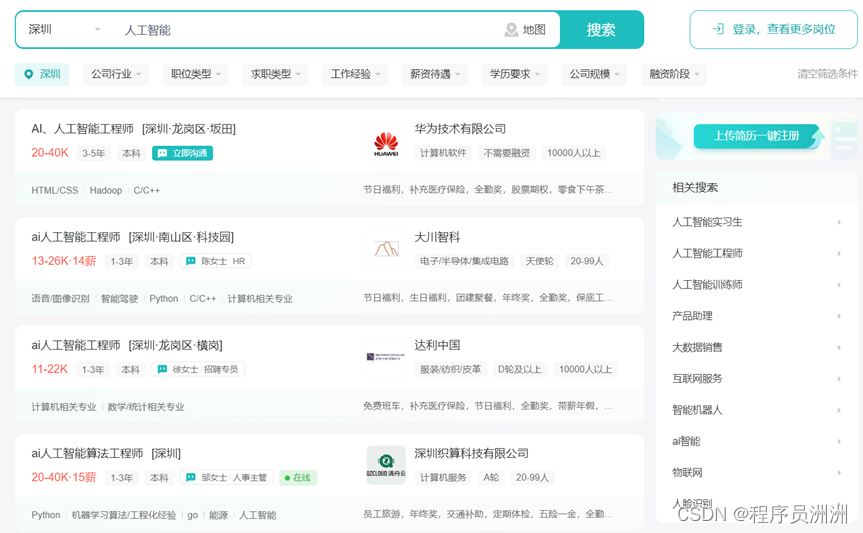
Task: Toggle the 深圳 location filter chip
Action: 42,74
